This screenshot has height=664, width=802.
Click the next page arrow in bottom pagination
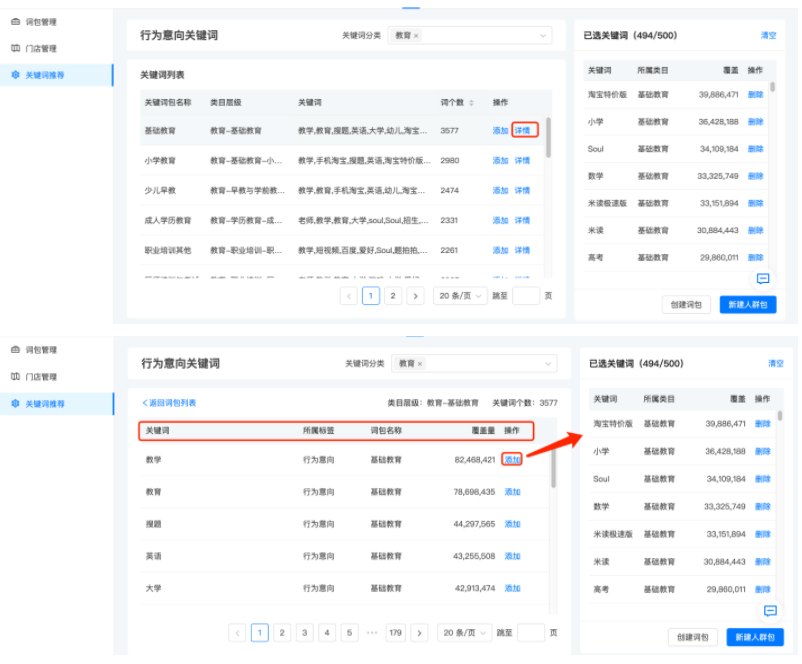click(420, 632)
